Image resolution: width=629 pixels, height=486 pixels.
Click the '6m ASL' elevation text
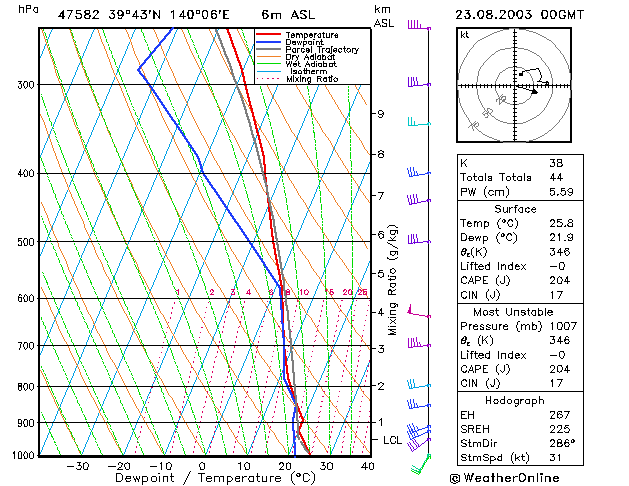pyautogui.click(x=288, y=15)
